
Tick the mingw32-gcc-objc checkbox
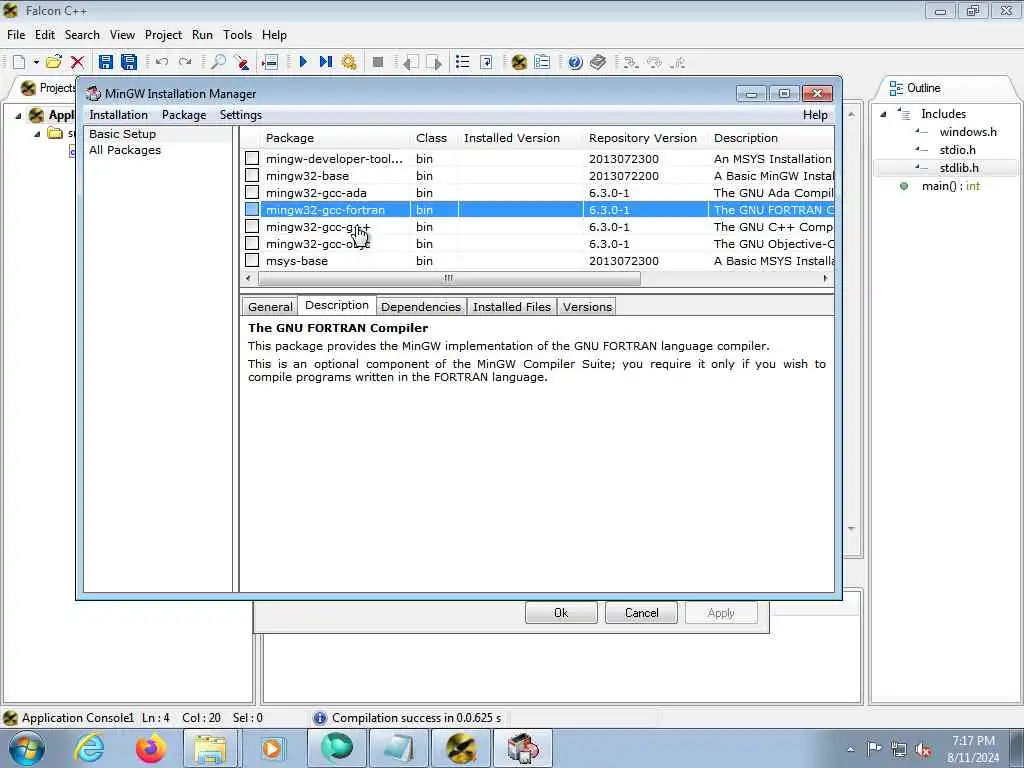point(252,244)
